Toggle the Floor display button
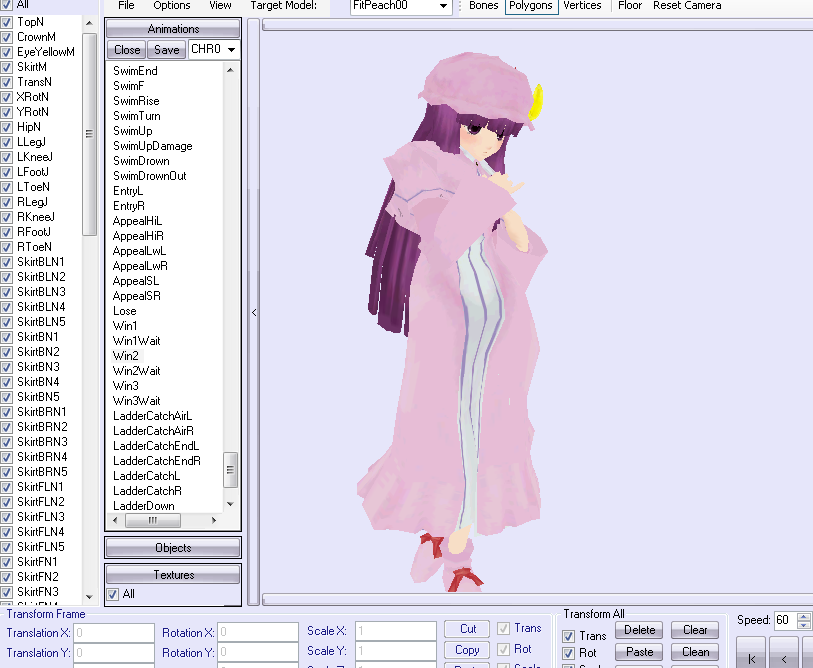This screenshot has width=813, height=668. [629, 6]
